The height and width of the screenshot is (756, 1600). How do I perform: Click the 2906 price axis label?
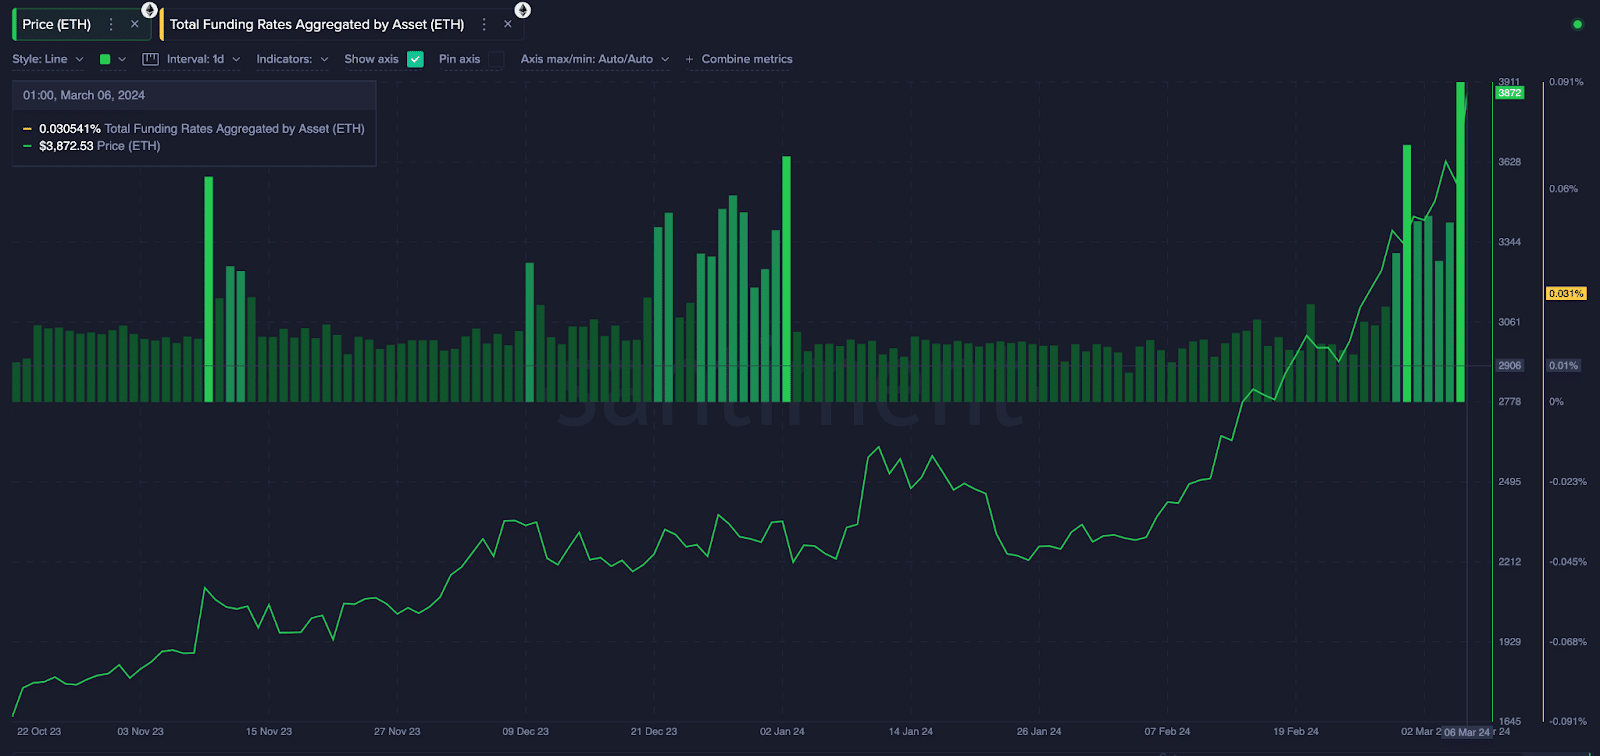click(1509, 365)
